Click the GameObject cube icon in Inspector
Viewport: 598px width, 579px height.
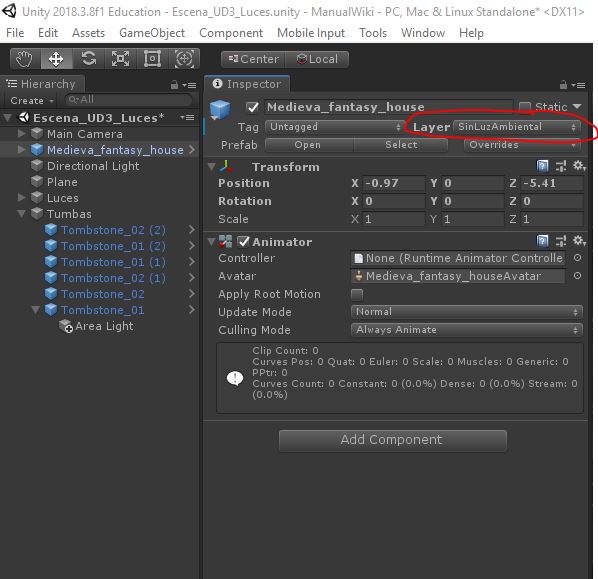click(220, 109)
